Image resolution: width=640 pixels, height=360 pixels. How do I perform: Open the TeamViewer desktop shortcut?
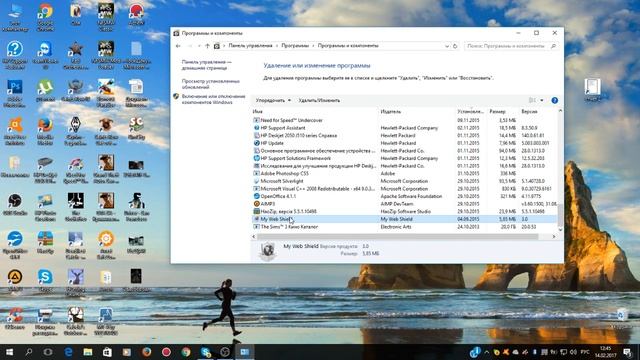[x=45, y=56]
